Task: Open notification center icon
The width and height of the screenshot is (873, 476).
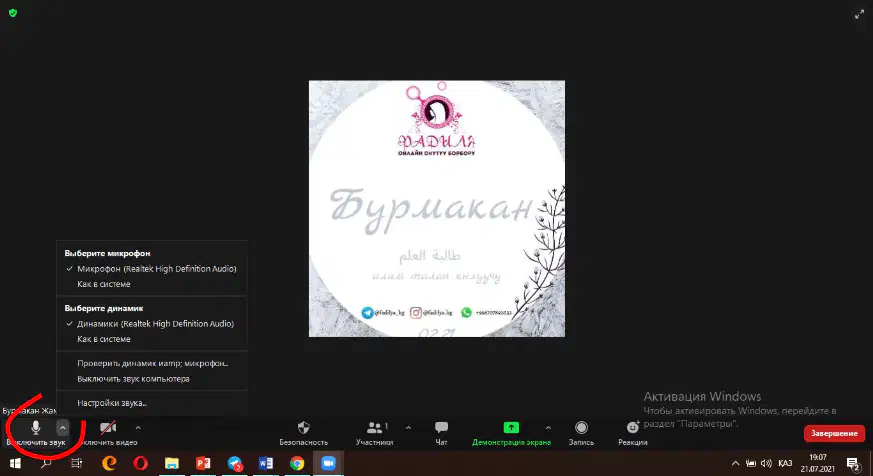Action: click(x=853, y=464)
